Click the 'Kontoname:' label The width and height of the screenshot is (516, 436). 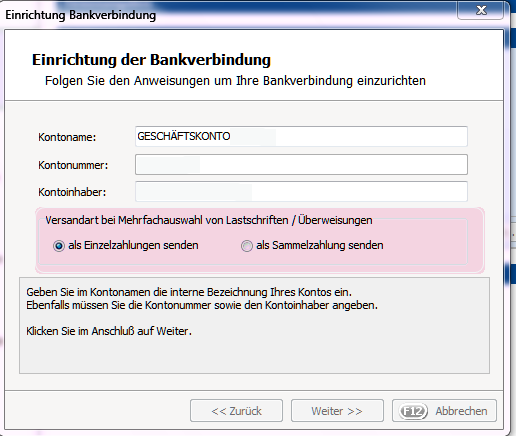click(x=67, y=137)
